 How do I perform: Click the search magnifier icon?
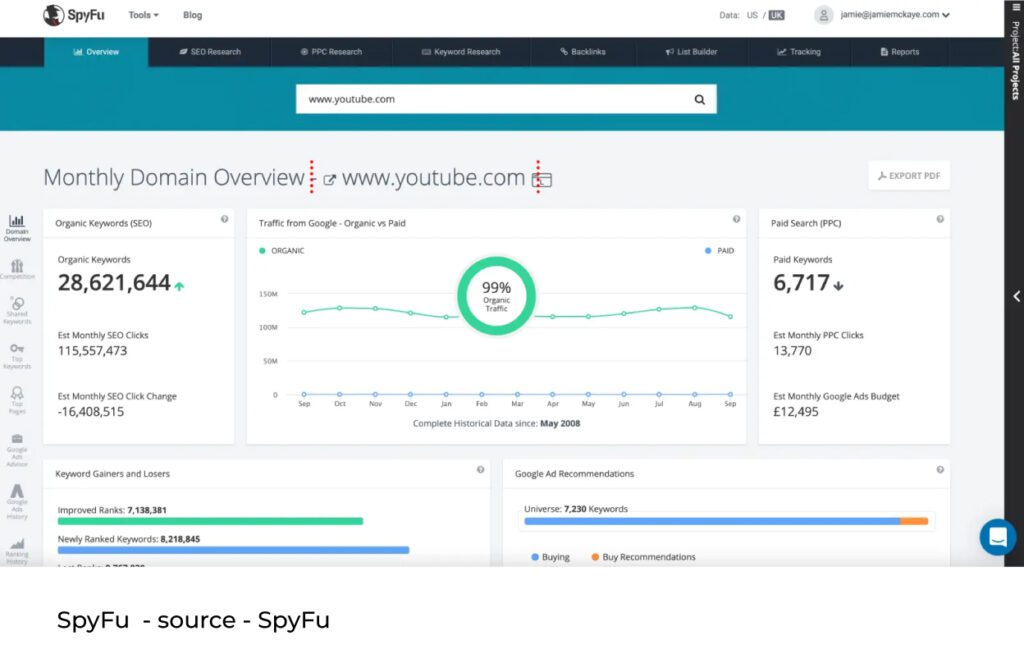pyautogui.click(x=699, y=99)
